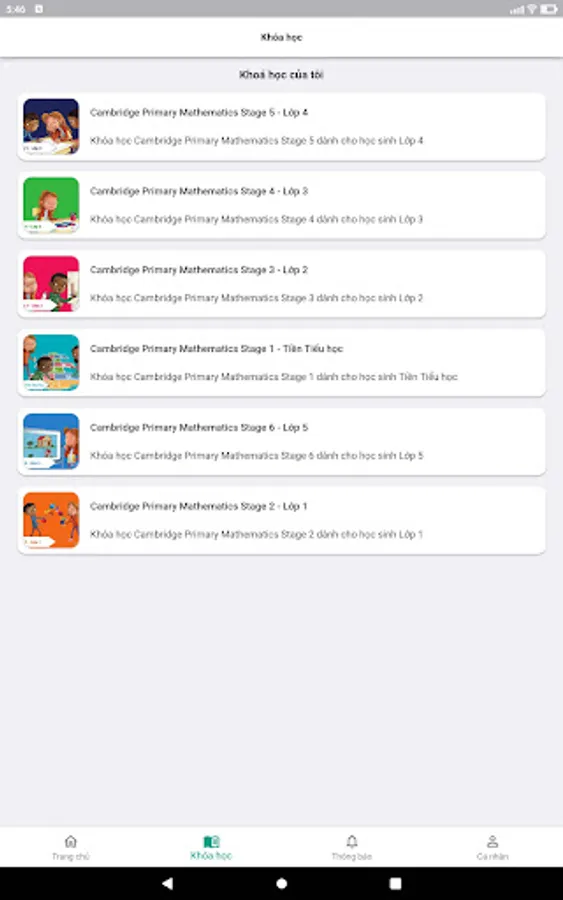
Task: Open the pink Stage 3 course thumbnail
Action: [x=51, y=284]
